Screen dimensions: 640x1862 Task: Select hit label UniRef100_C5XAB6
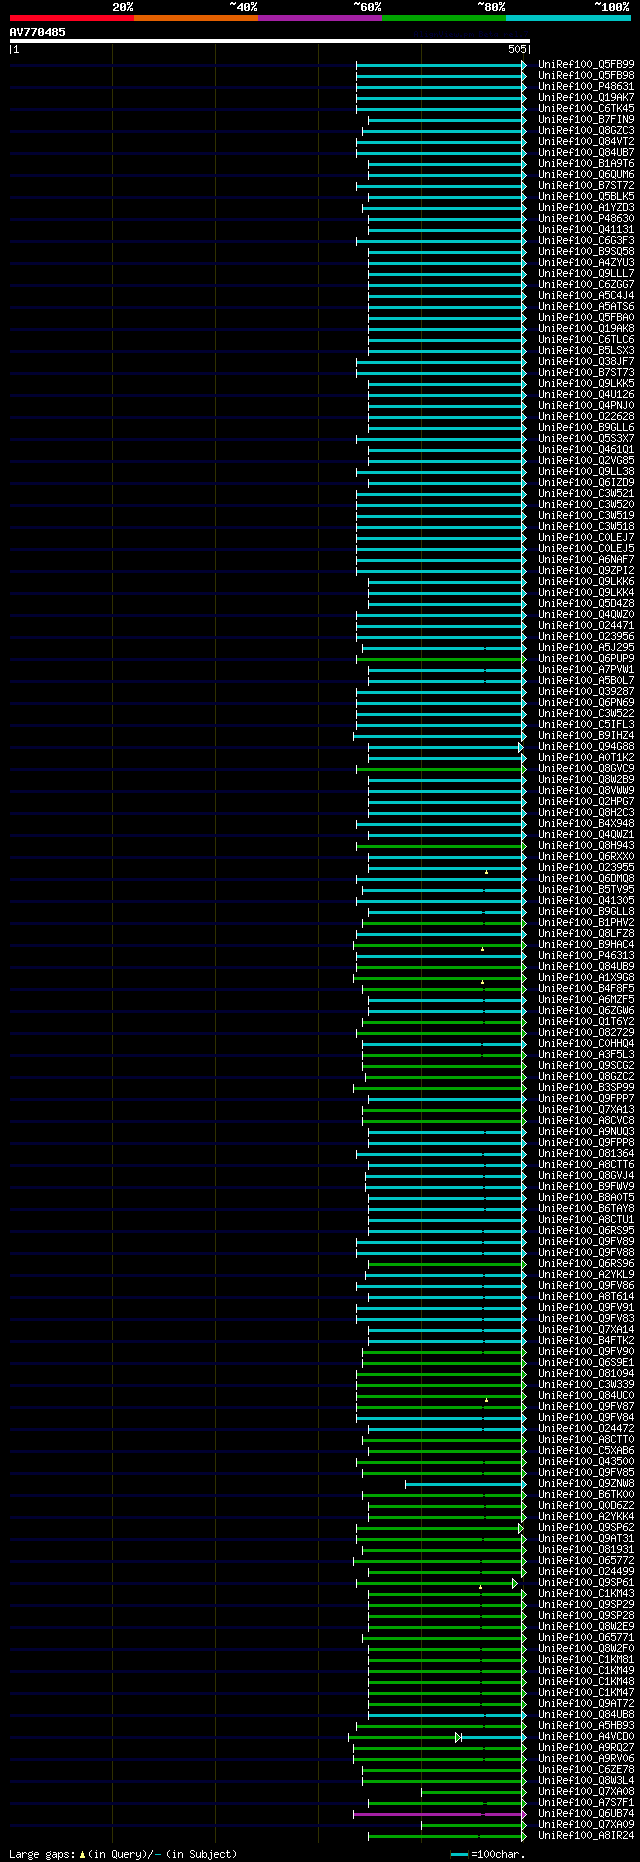click(586, 1450)
